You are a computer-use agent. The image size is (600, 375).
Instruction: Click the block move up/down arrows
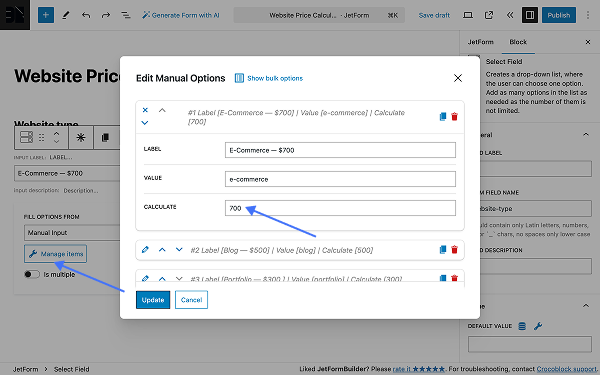57,137
